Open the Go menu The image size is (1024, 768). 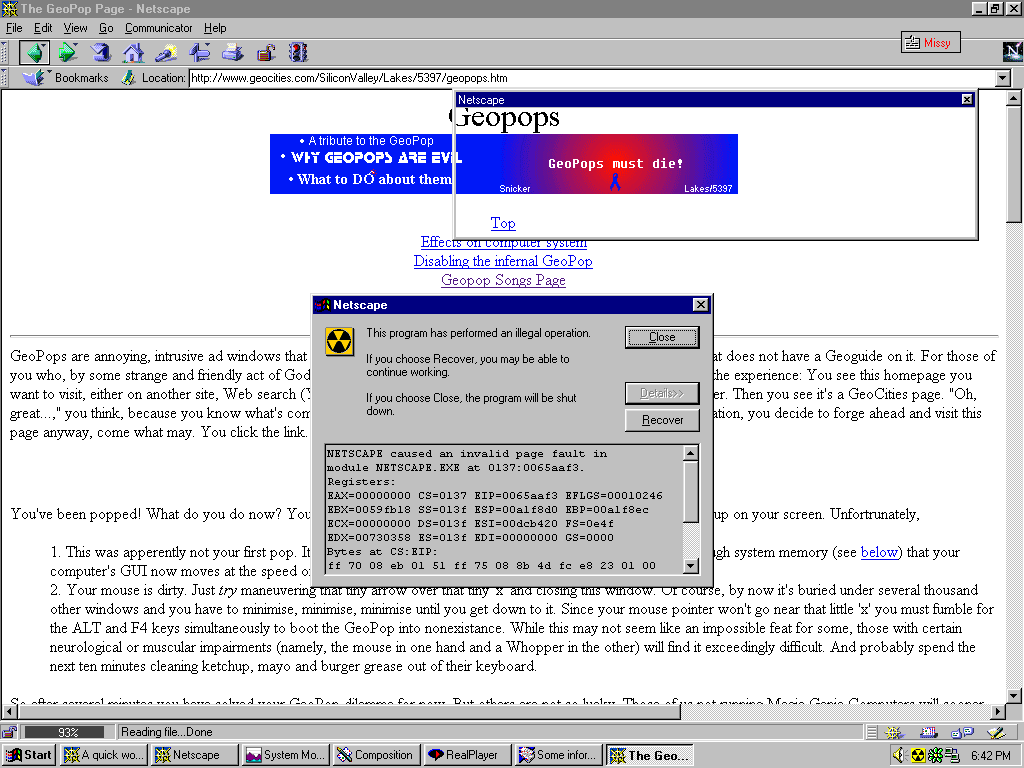point(106,28)
